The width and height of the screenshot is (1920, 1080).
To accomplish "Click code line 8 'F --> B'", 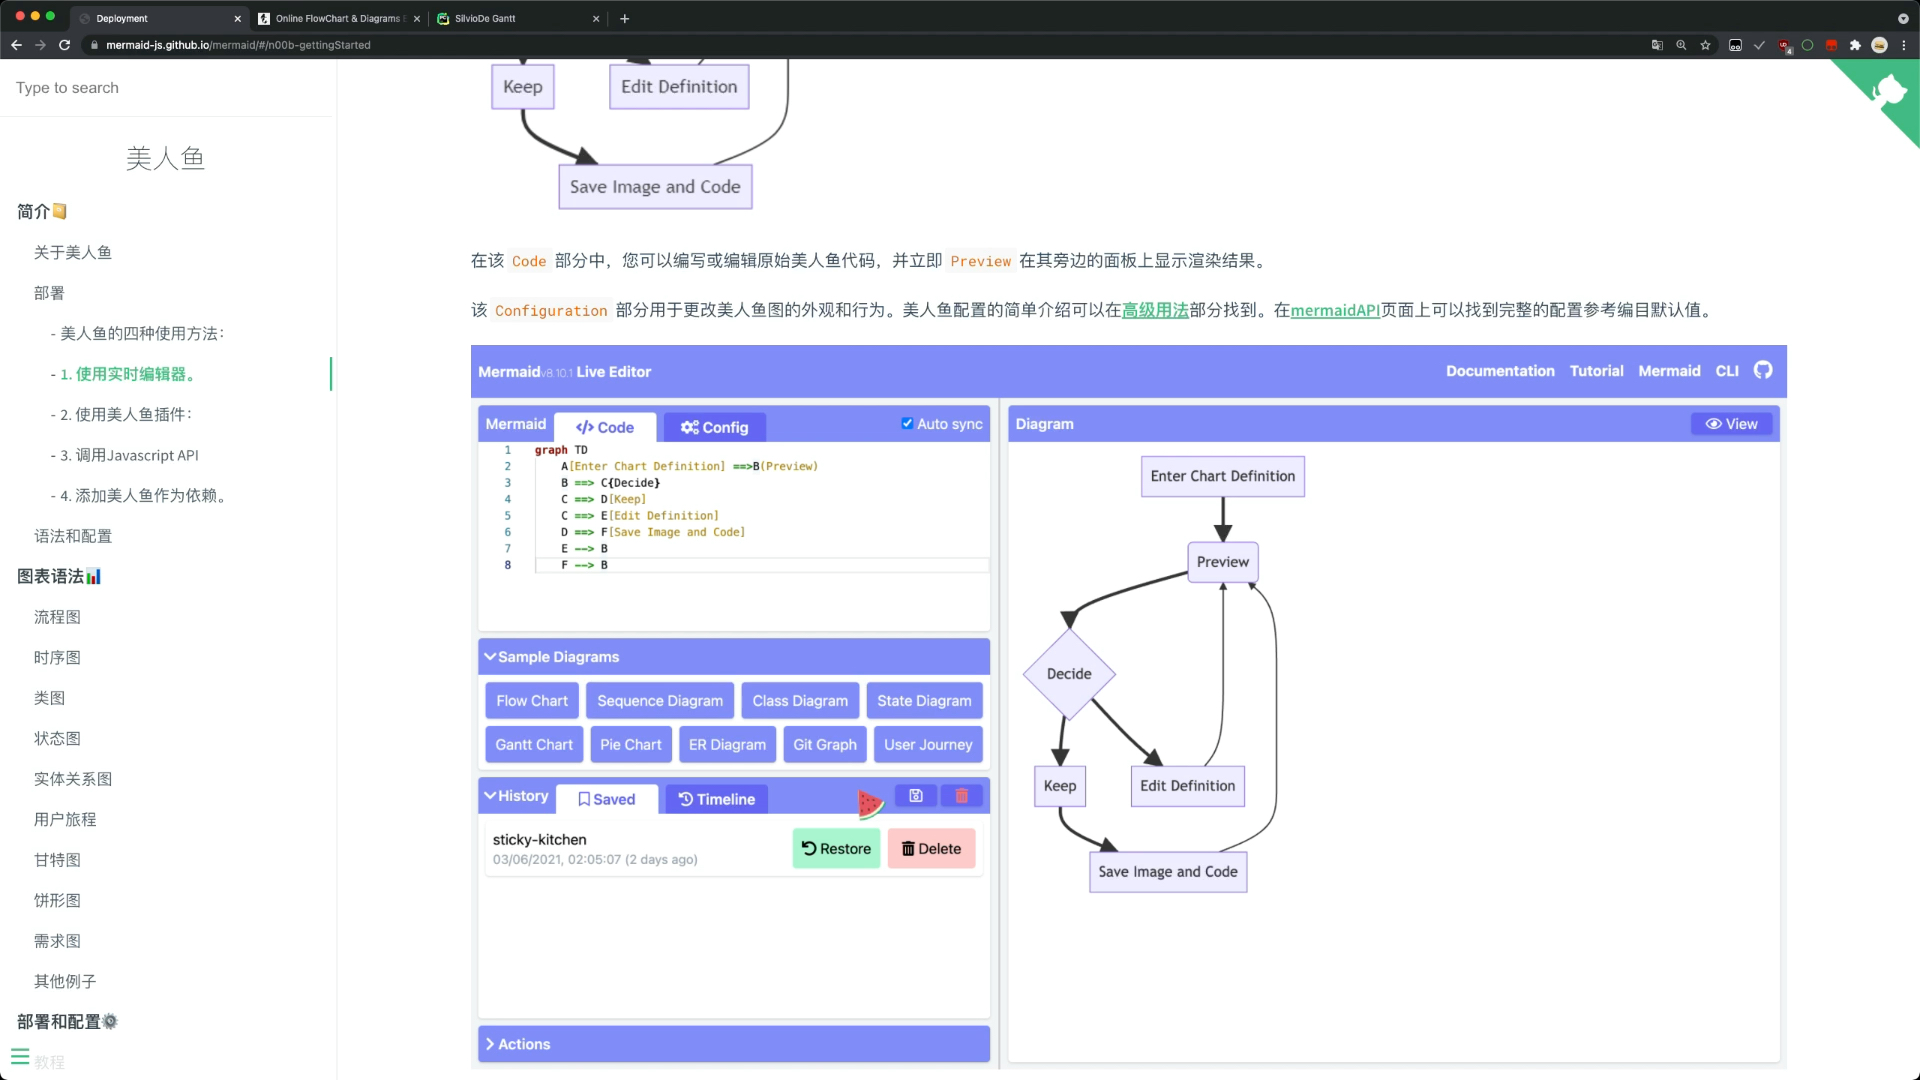I will tap(584, 565).
